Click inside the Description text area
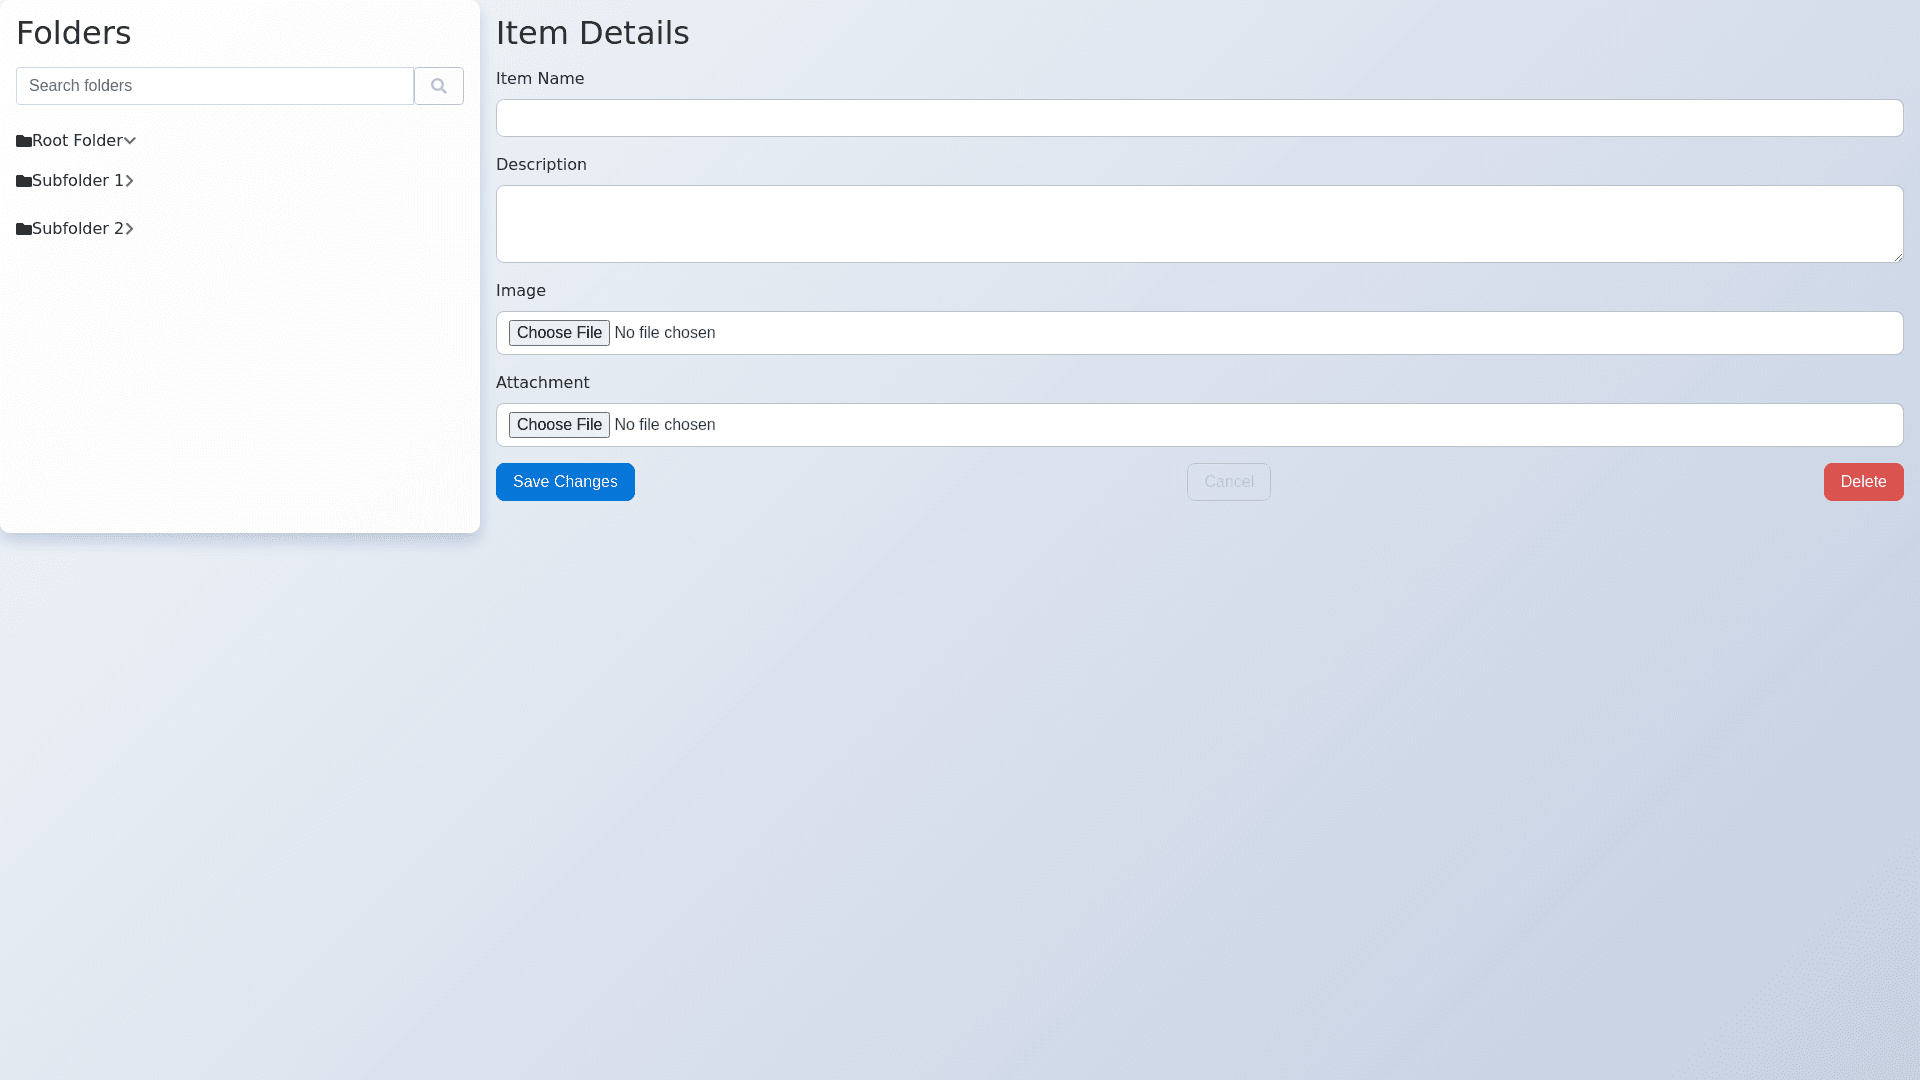The image size is (1920, 1080). (x=1199, y=224)
